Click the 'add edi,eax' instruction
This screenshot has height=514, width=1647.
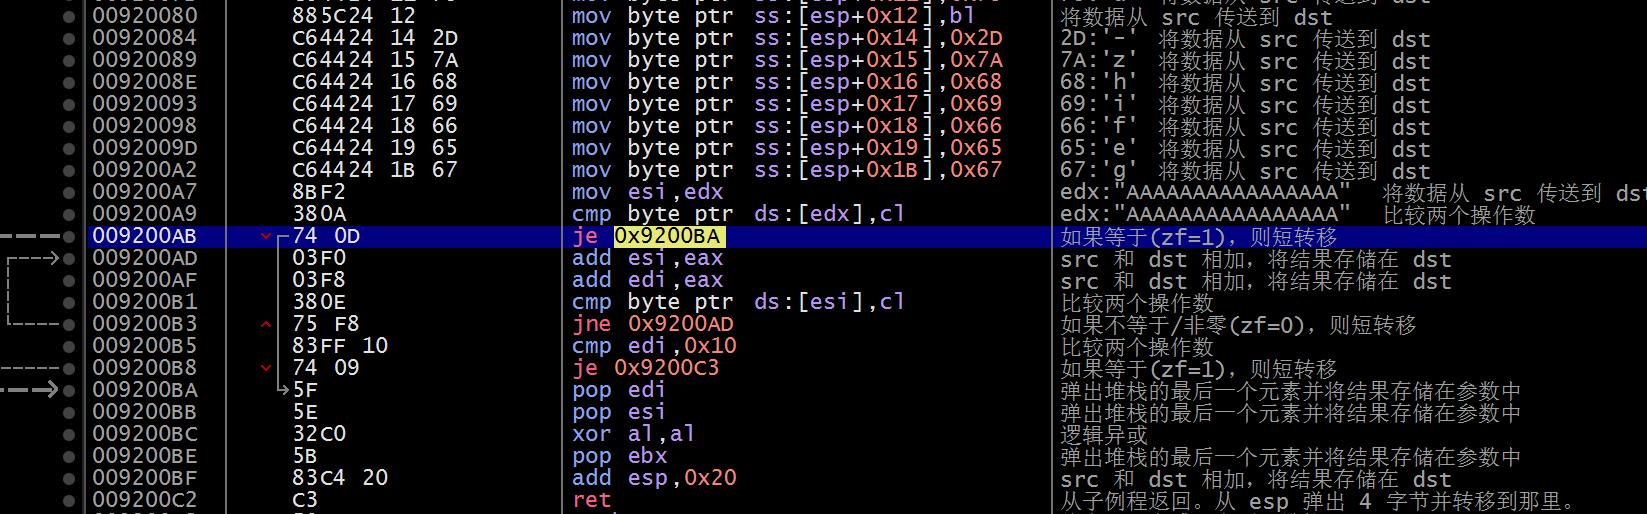(648, 280)
